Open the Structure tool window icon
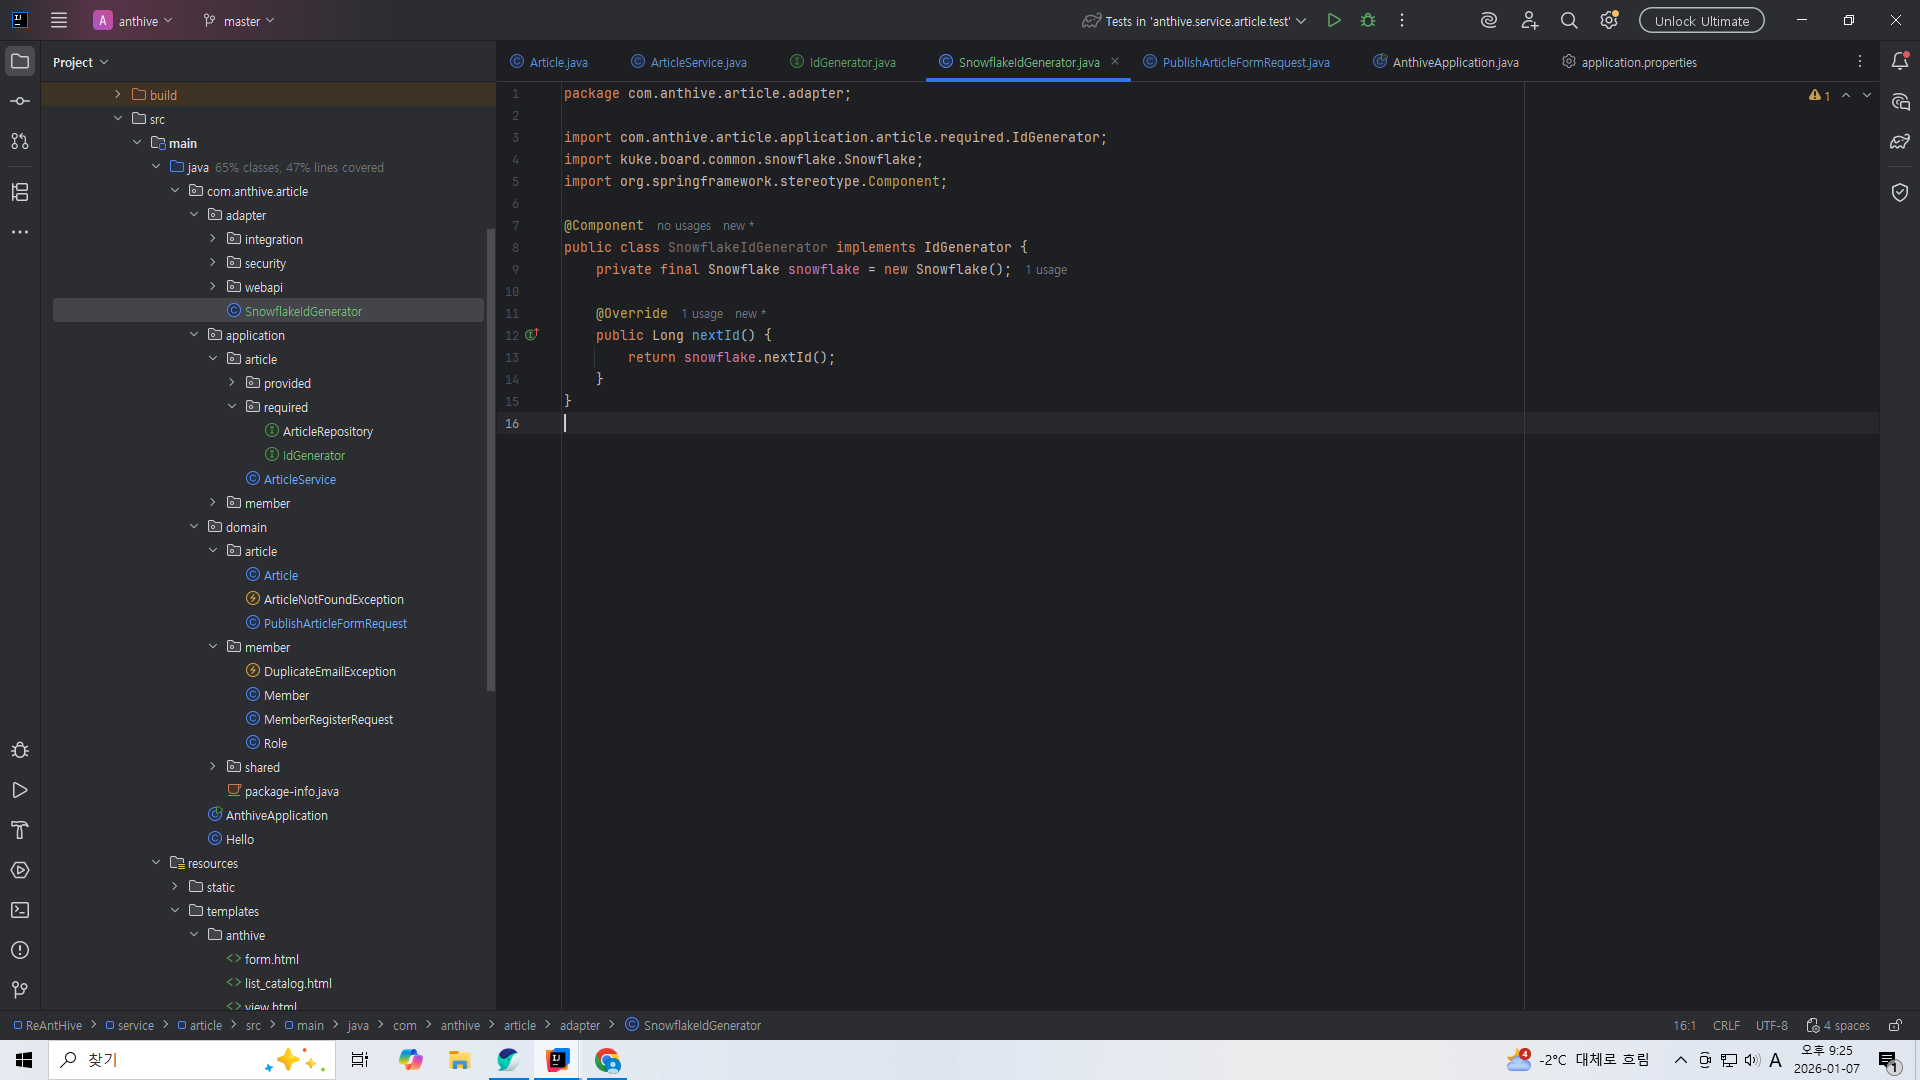This screenshot has height=1080, width=1920. pyautogui.click(x=20, y=192)
